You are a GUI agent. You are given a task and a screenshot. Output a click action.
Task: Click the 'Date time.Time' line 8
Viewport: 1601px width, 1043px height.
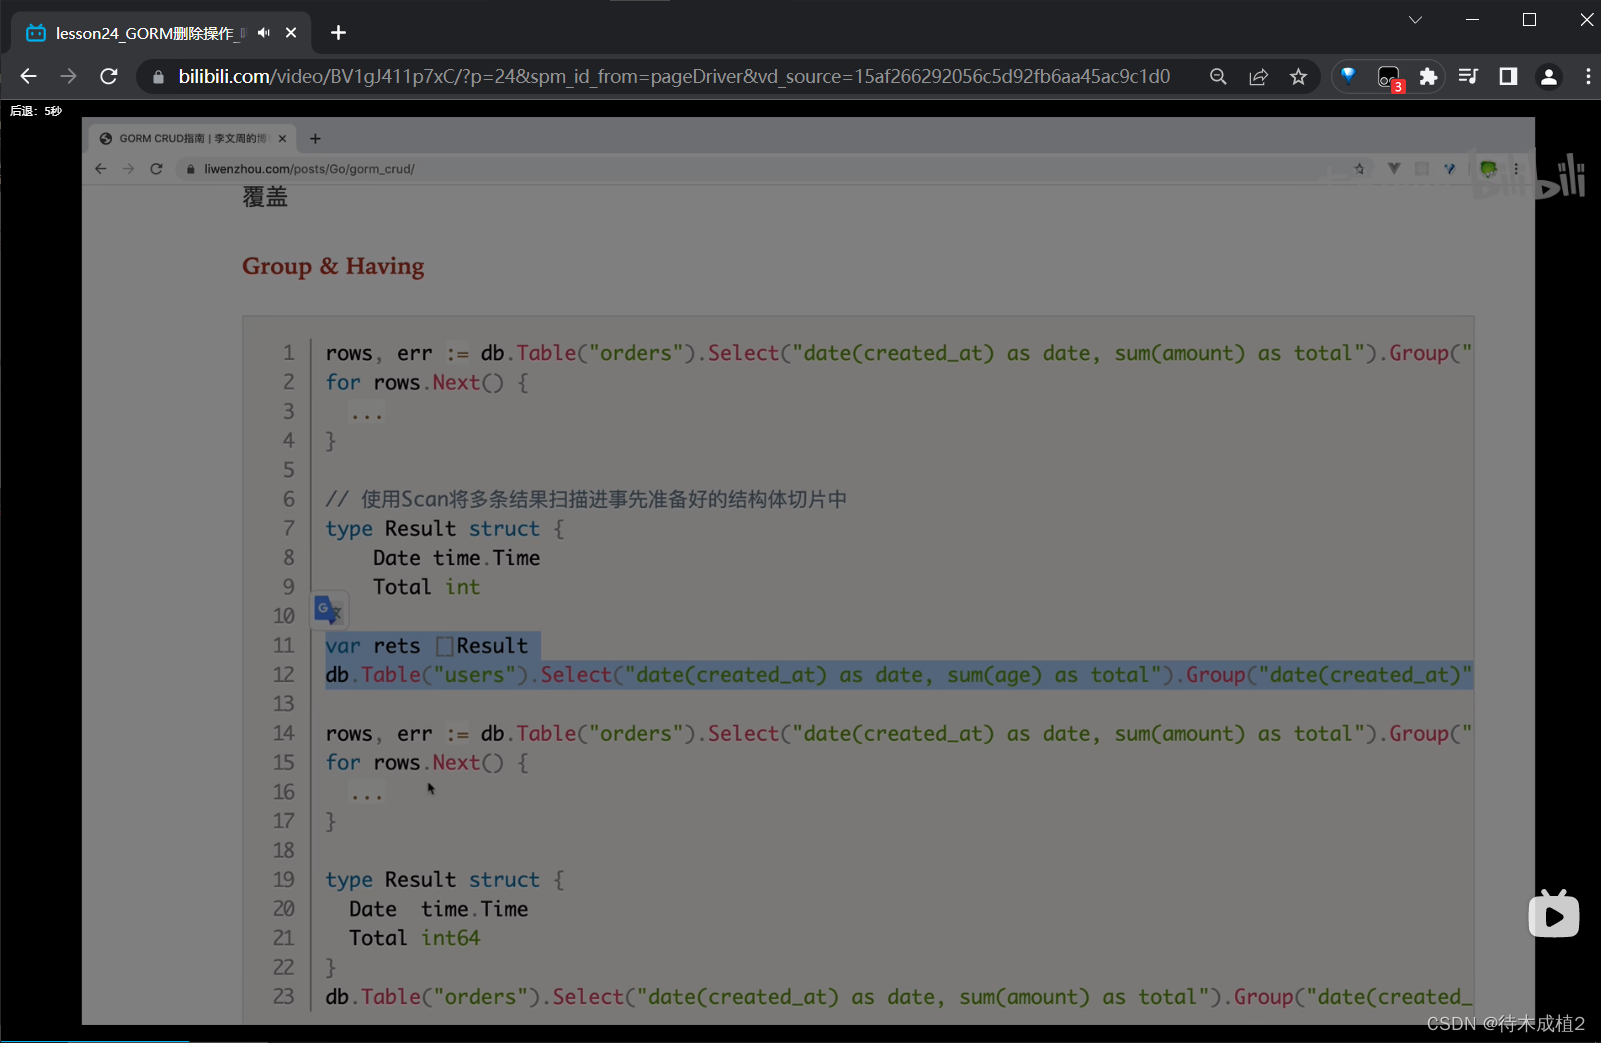[x=456, y=558]
